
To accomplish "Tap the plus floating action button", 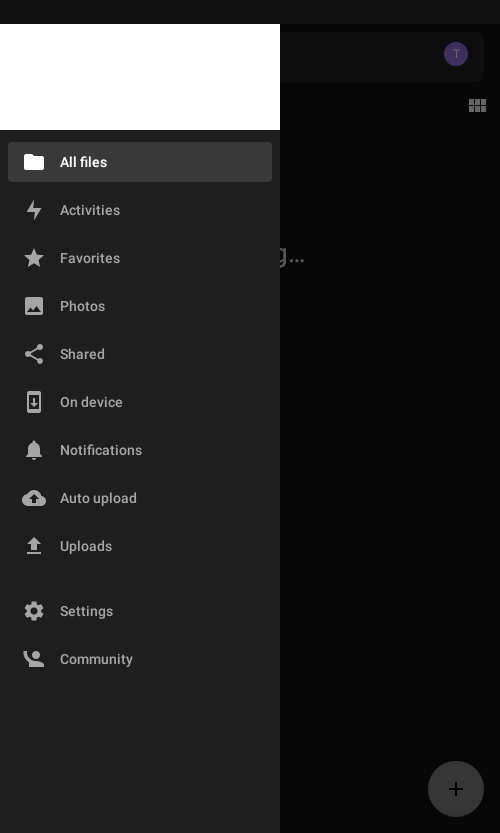I will click(x=456, y=789).
